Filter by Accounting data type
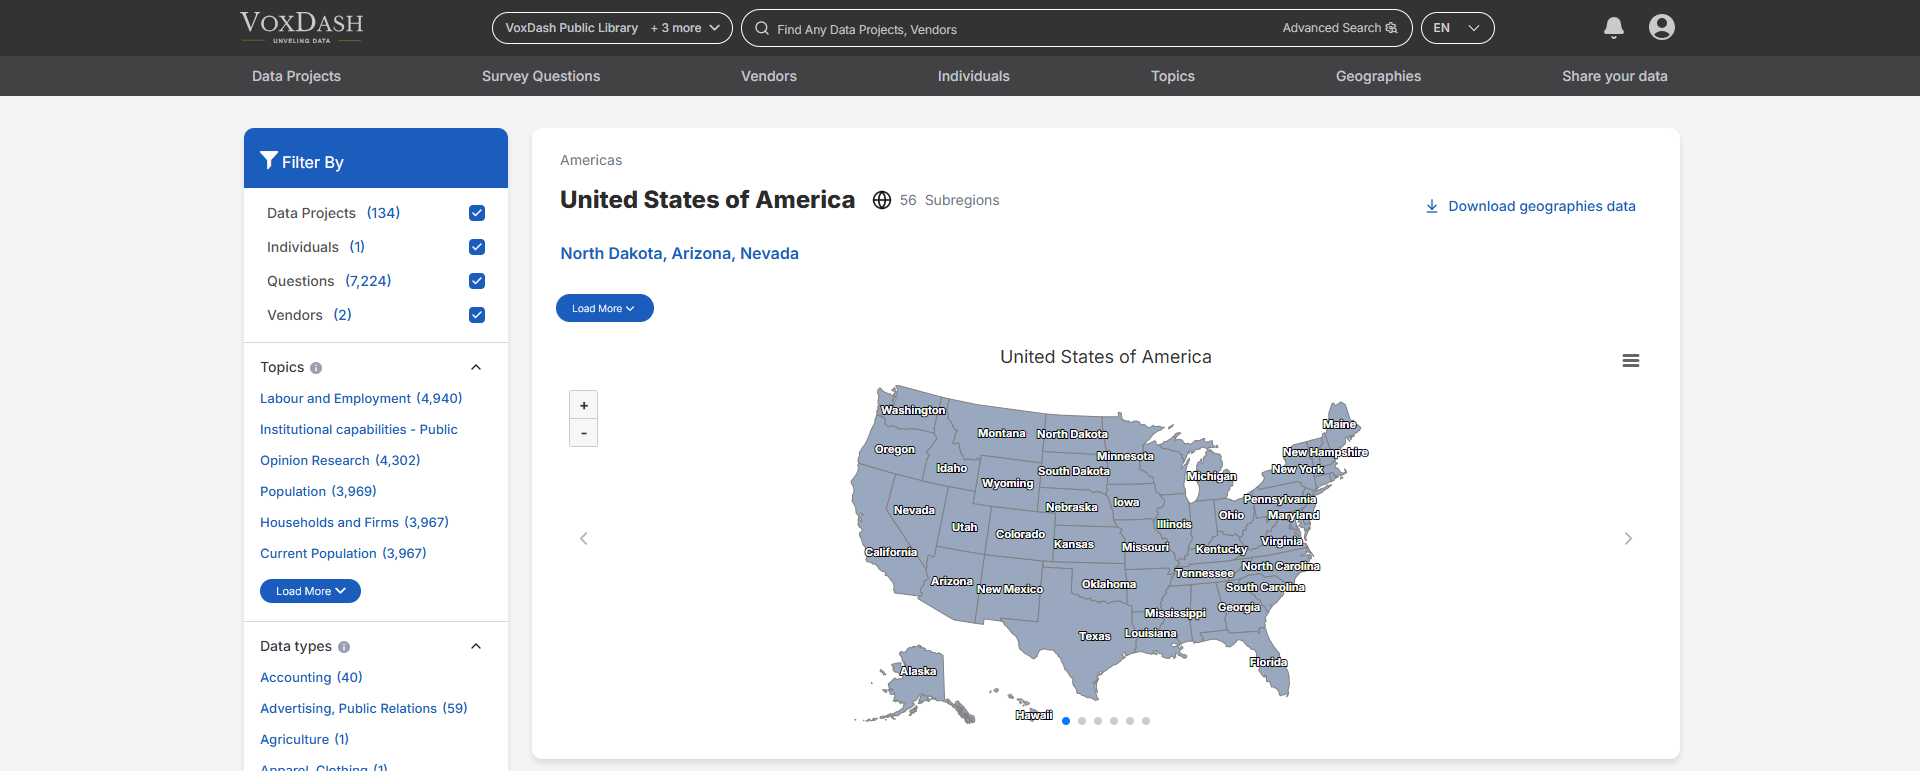This screenshot has width=1920, height=771. 311,677
